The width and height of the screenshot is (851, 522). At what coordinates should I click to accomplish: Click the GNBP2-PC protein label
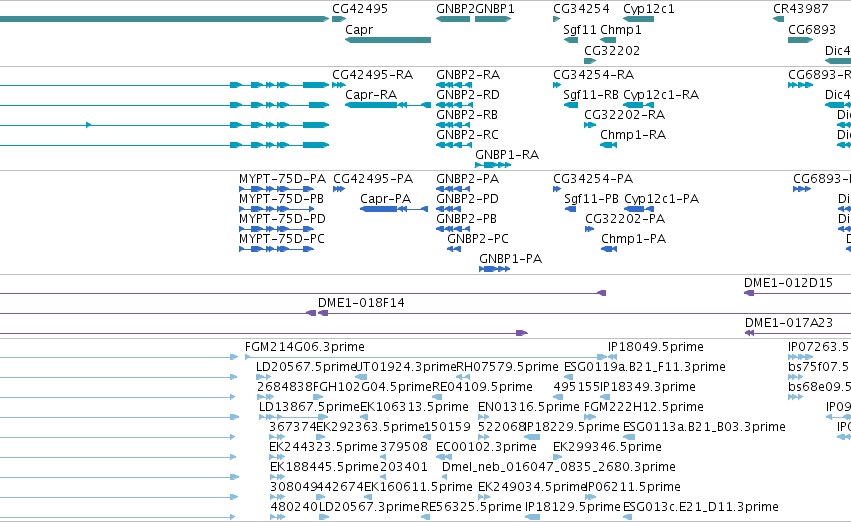[x=478, y=239]
